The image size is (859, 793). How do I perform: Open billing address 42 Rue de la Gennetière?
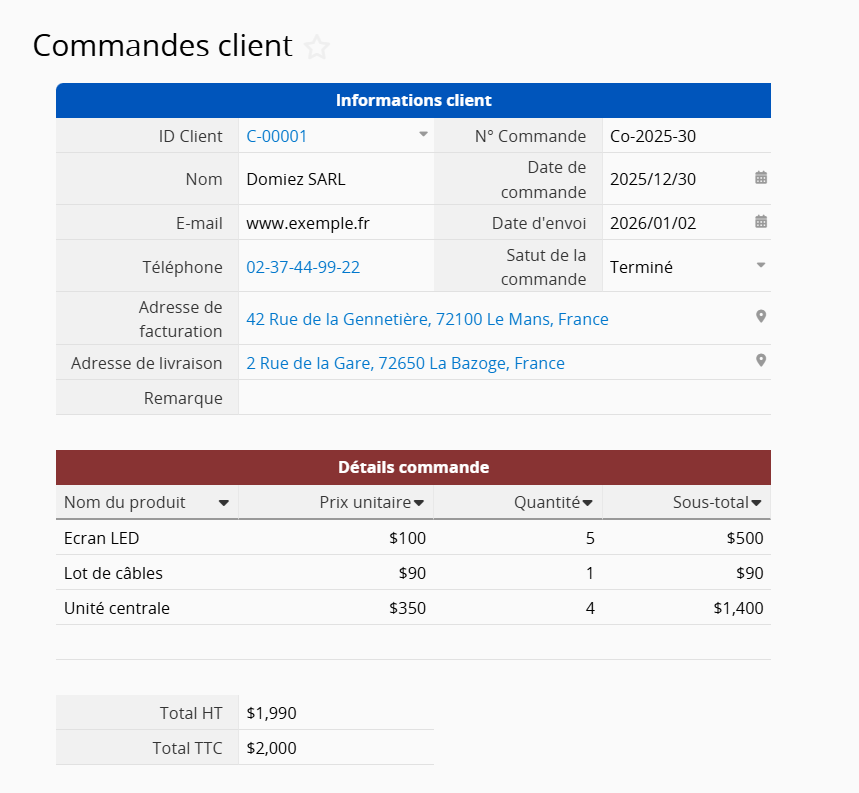pos(427,319)
